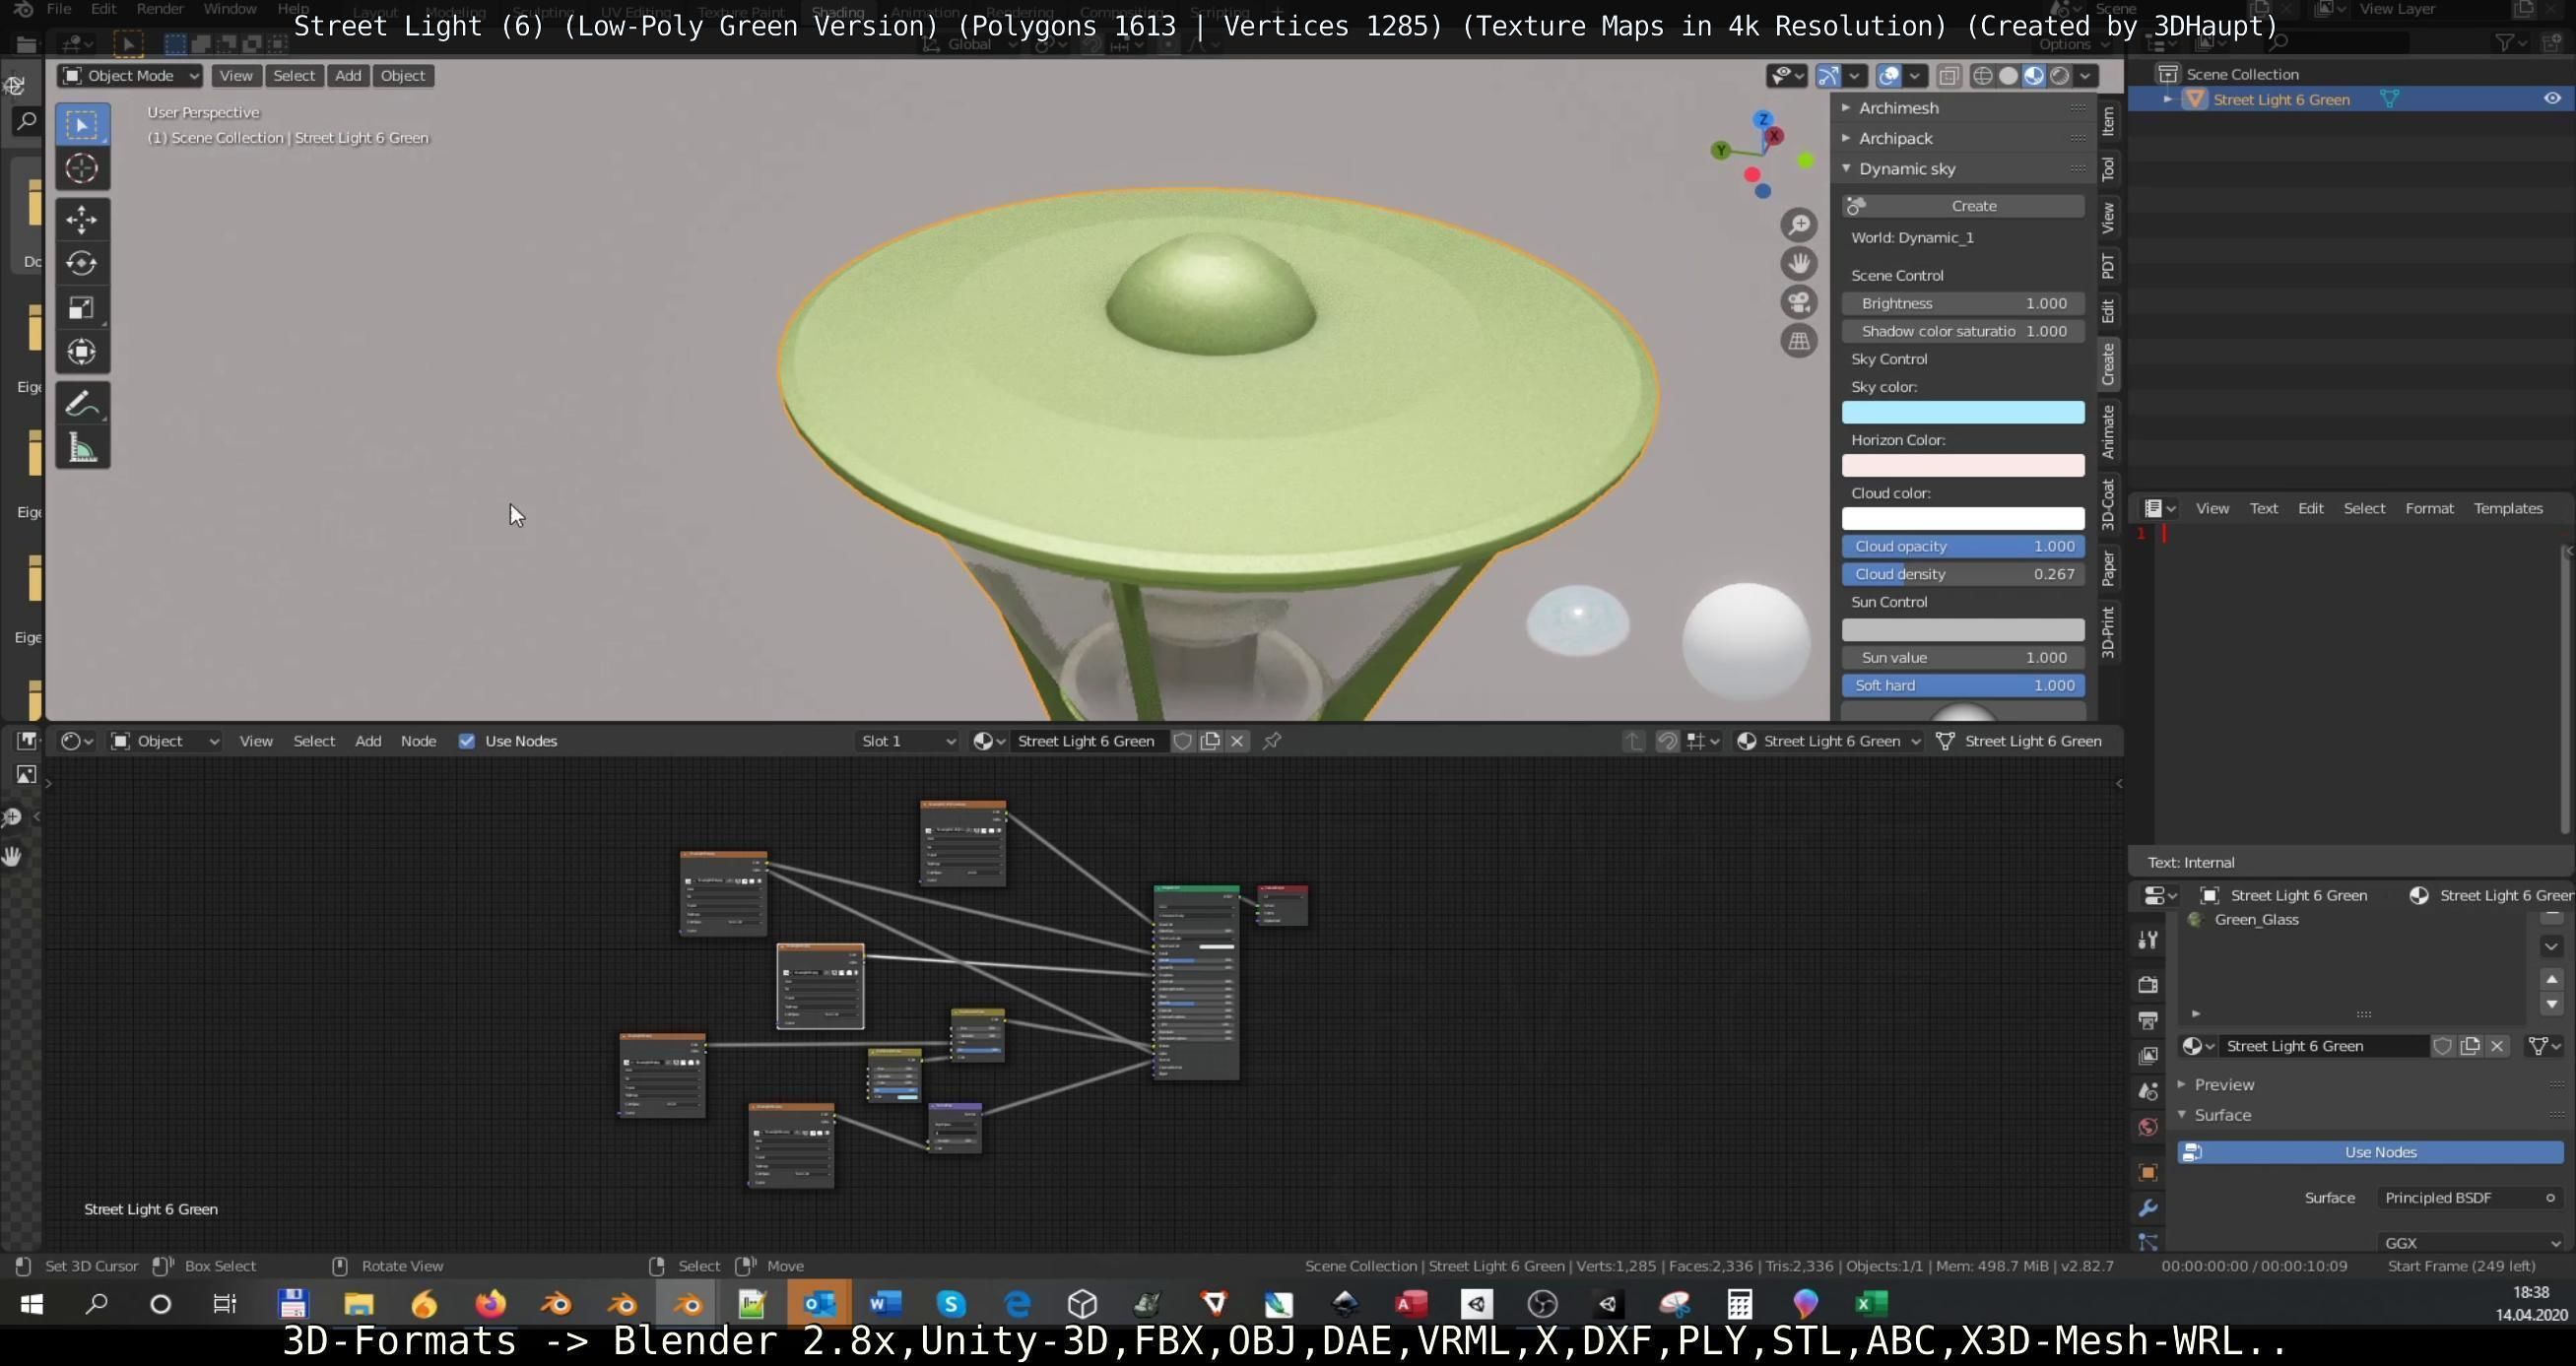
Task: Select the Scale tool
Action: click(x=82, y=307)
